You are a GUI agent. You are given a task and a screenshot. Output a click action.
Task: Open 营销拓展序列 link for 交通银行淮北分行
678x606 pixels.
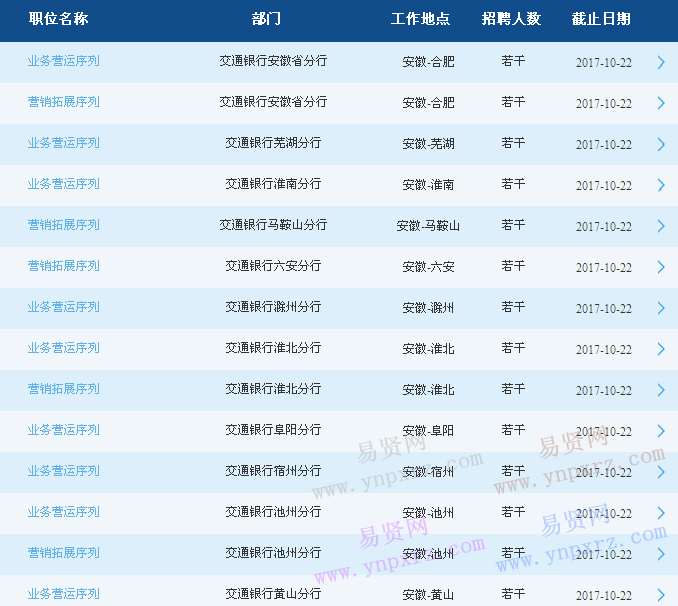[x=64, y=389]
